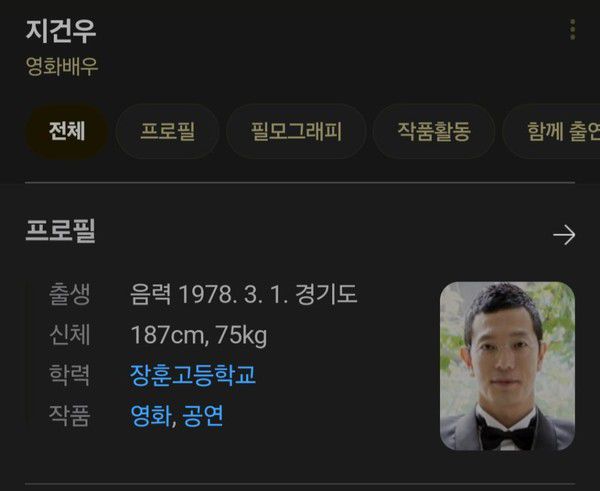Image resolution: width=600 pixels, height=491 pixels.
Task: Open the 필모그래피 tab
Action: point(296,131)
